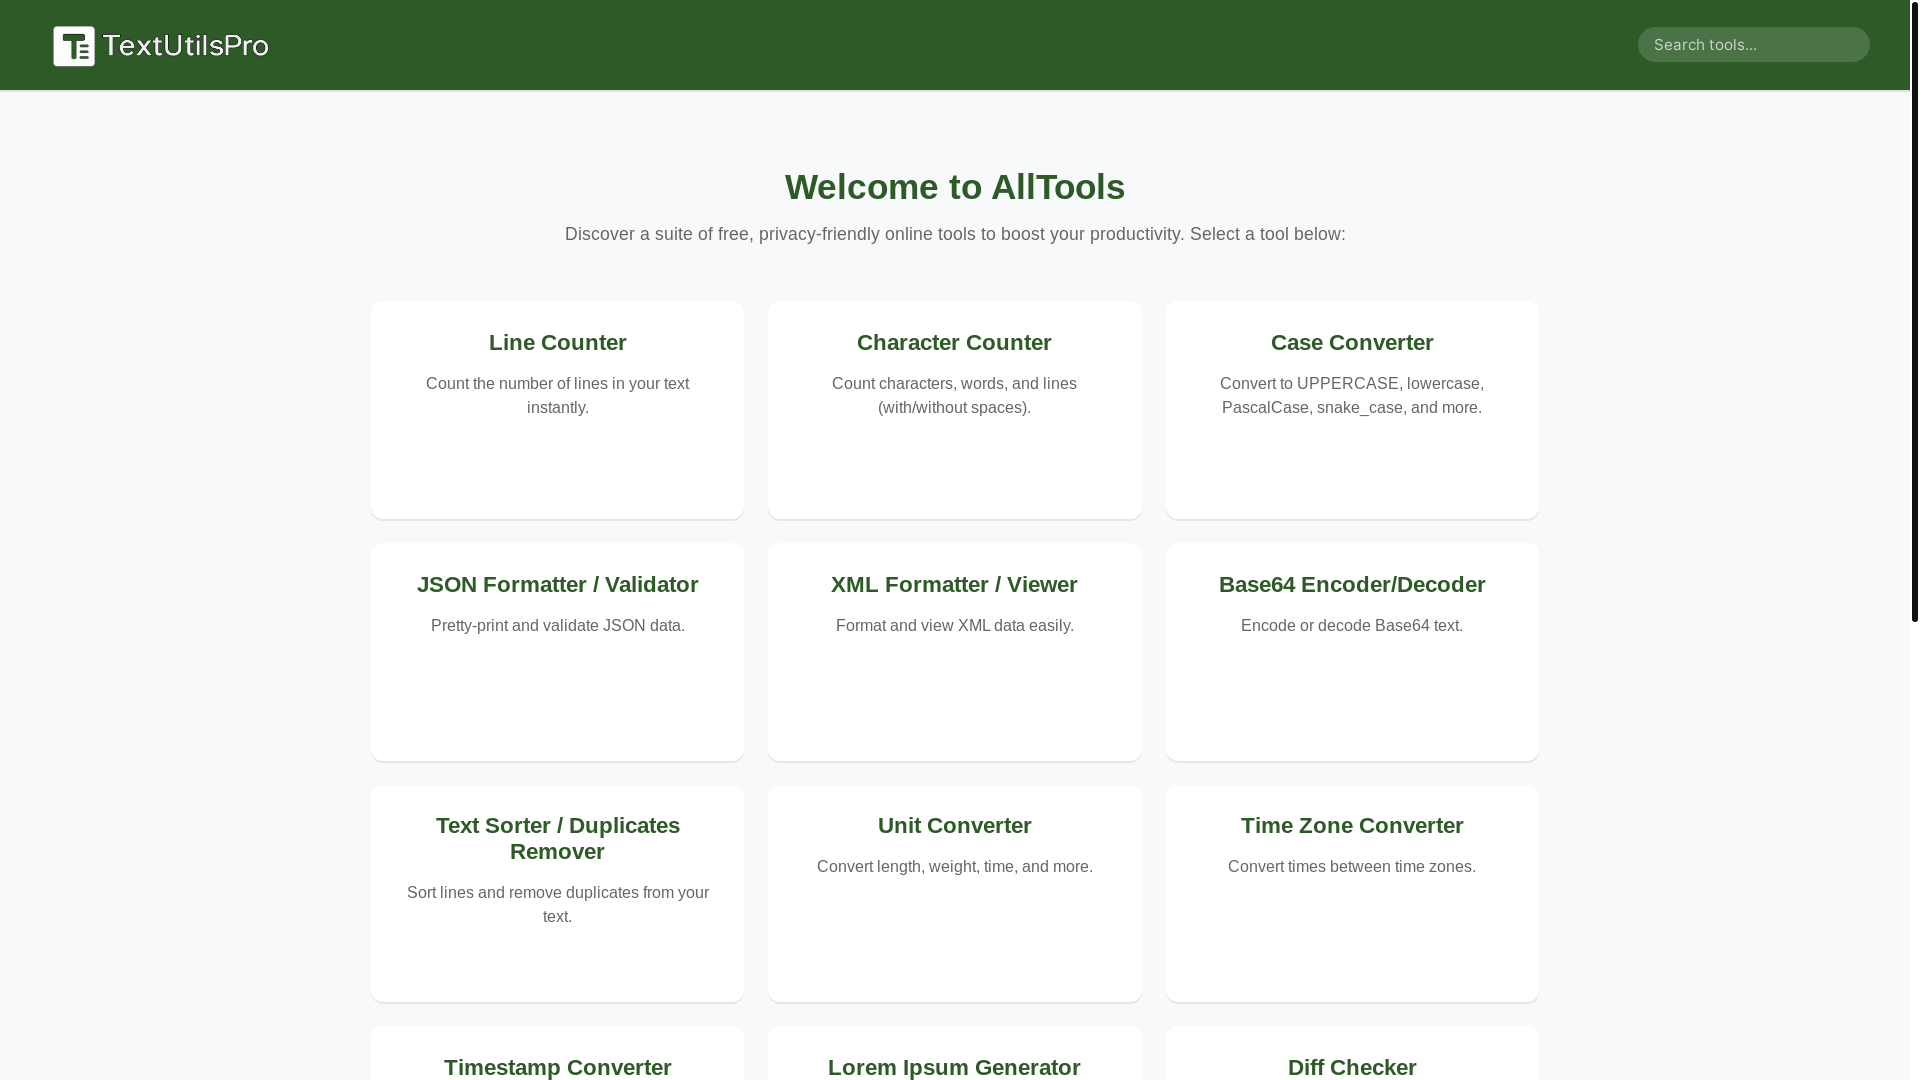Click 'Convert length, weight, time, and more.' text
1920x1080 pixels.
(954, 867)
